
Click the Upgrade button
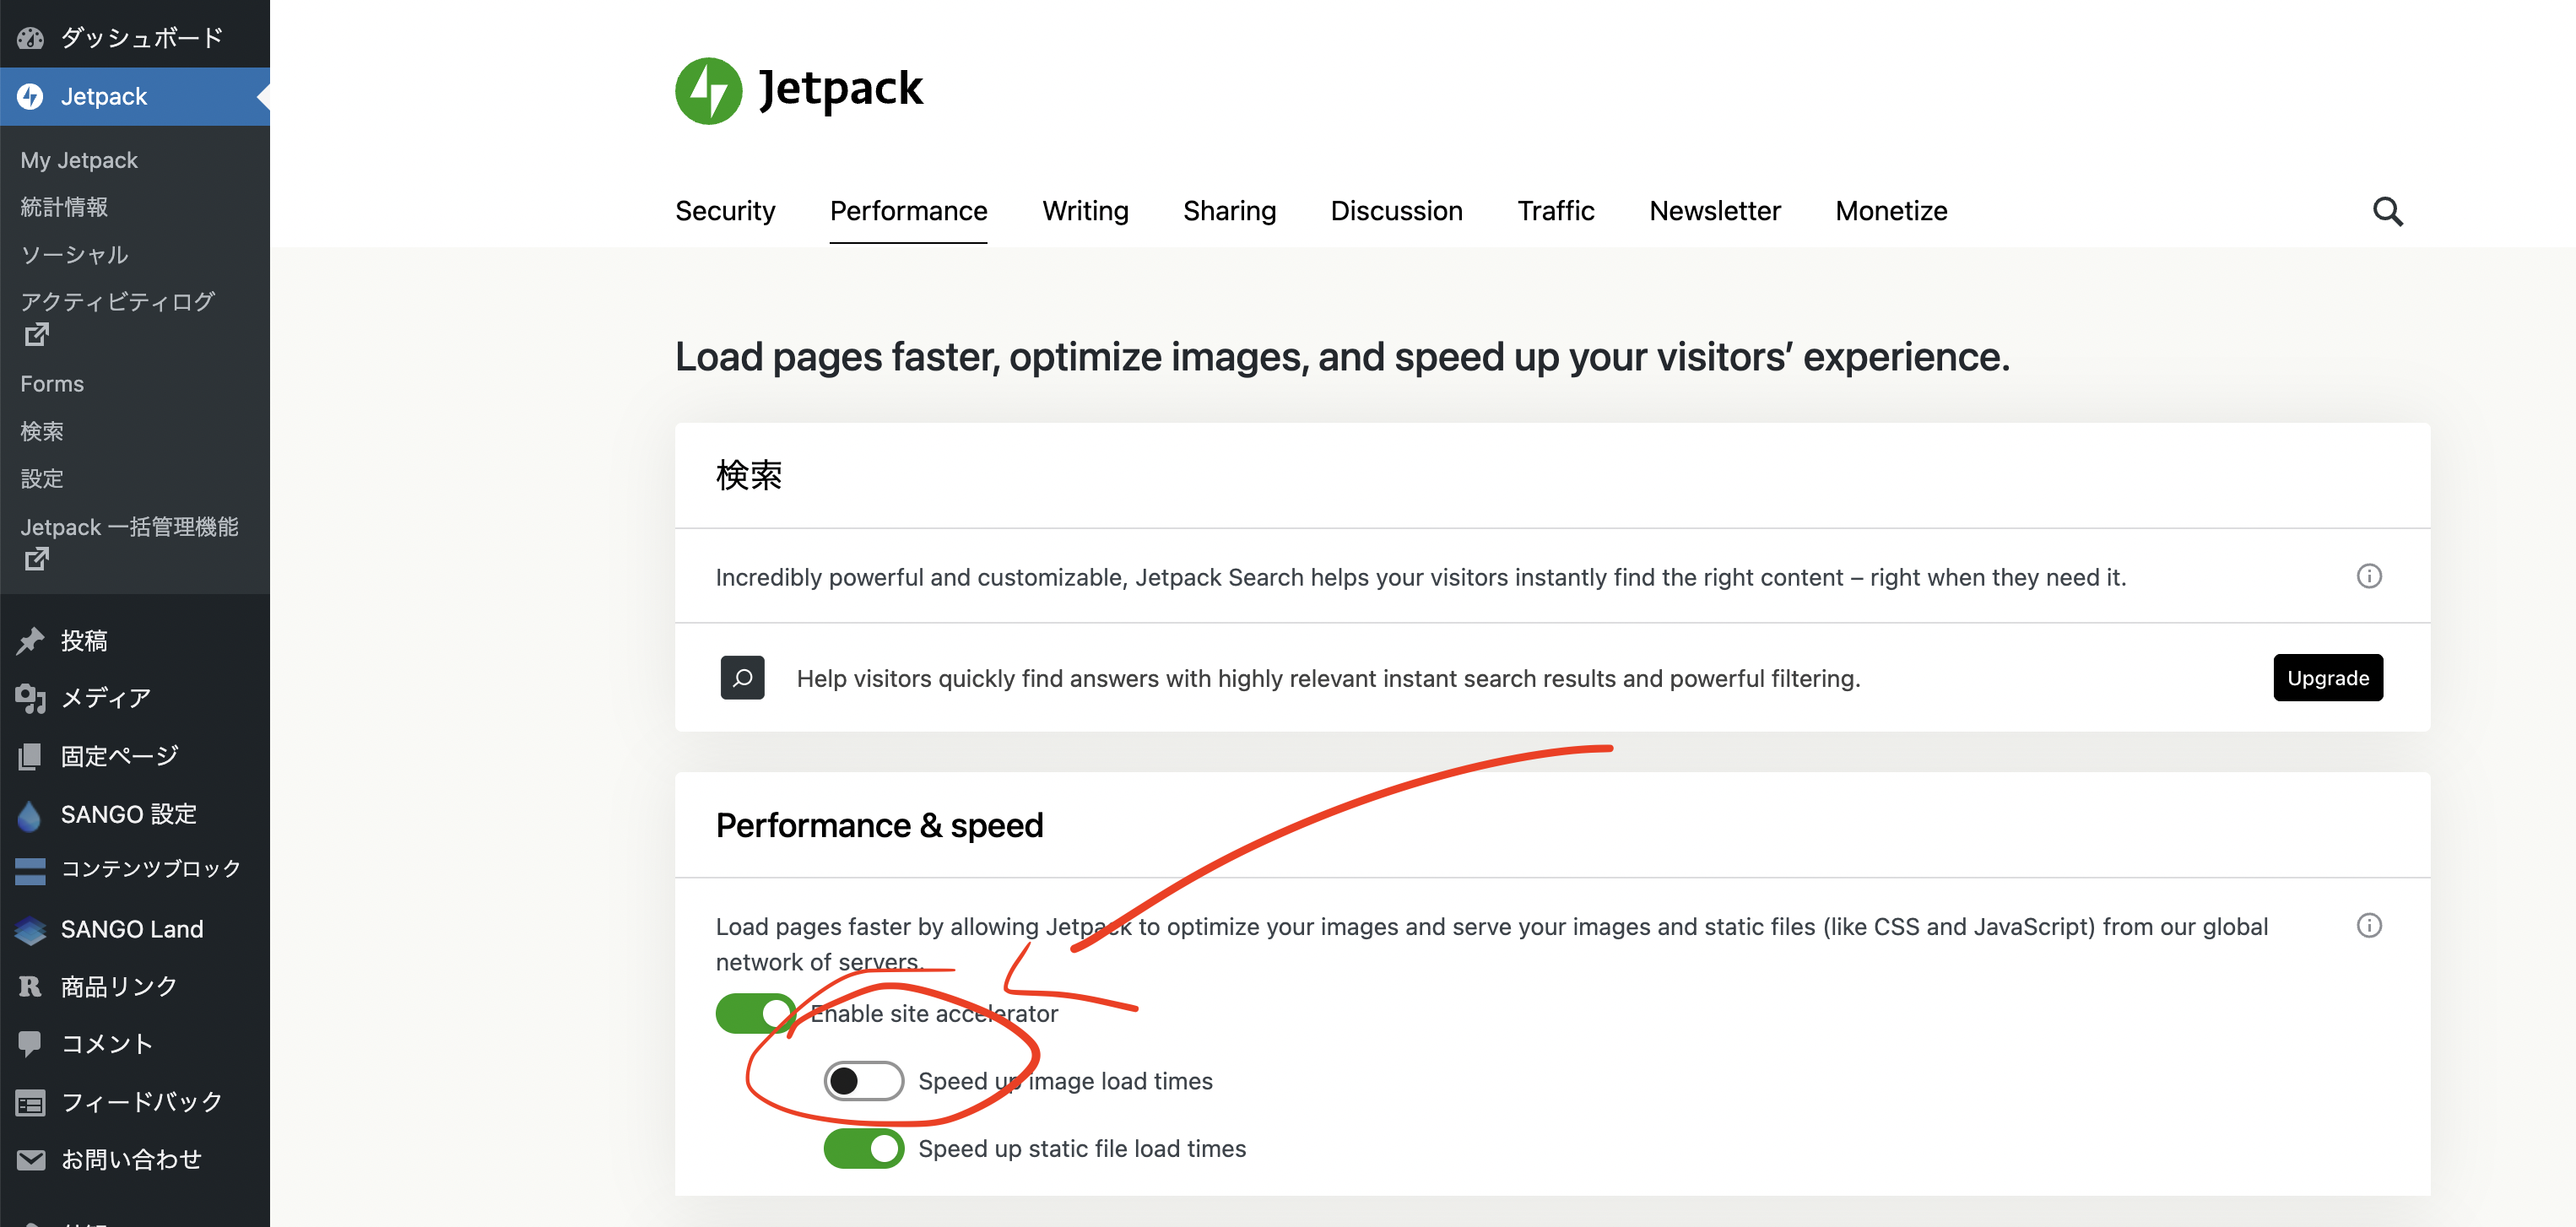click(2327, 678)
